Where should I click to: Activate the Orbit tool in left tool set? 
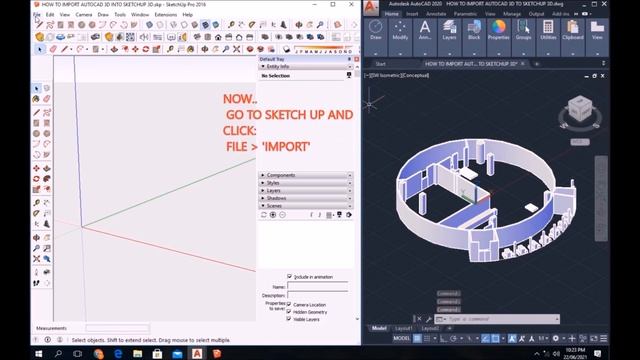pos(36,238)
